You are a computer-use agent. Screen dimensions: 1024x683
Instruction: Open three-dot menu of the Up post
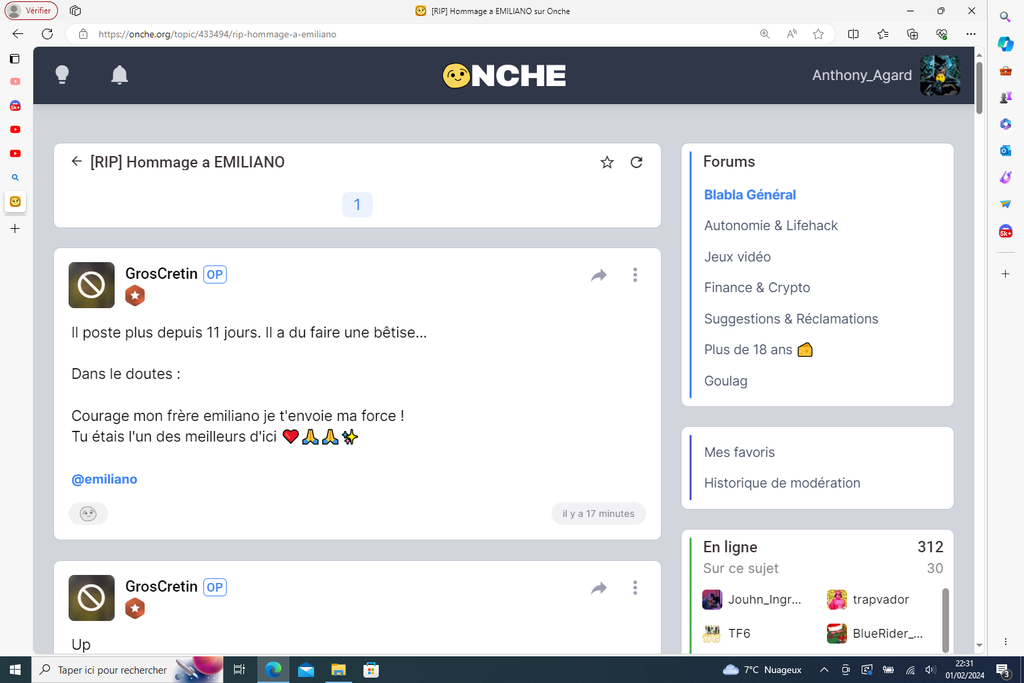[635, 588]
